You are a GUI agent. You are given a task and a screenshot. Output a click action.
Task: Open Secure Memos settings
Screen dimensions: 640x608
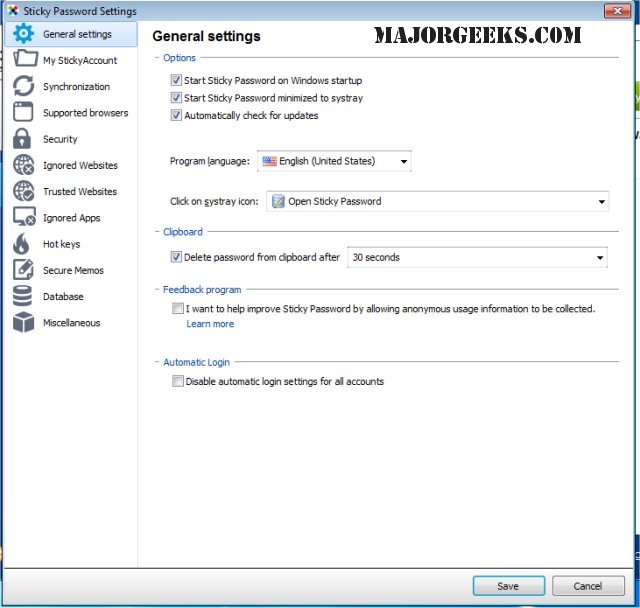coord(71,270)
